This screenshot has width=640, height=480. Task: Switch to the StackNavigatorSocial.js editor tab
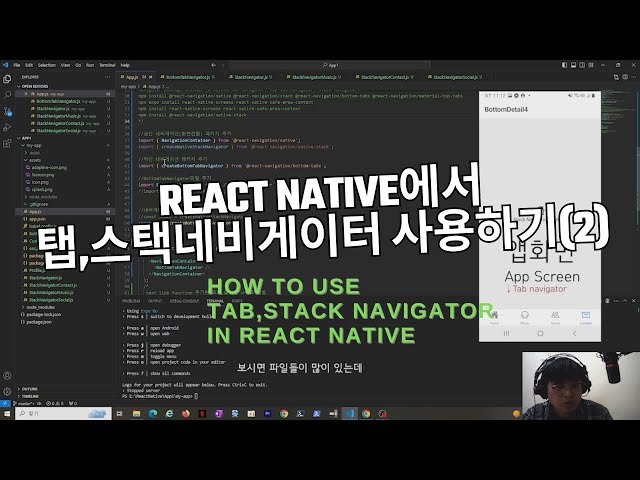457,77
